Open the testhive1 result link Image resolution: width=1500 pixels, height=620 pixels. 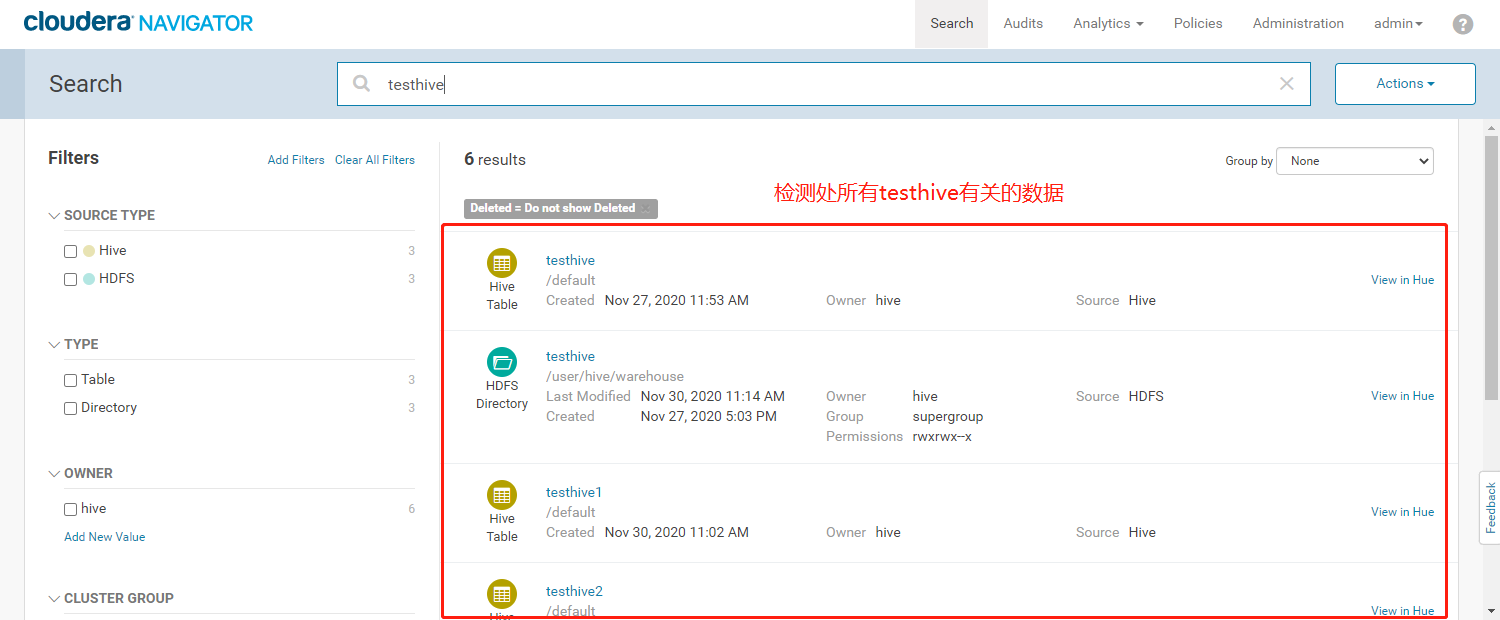click(x=574, y=492)
